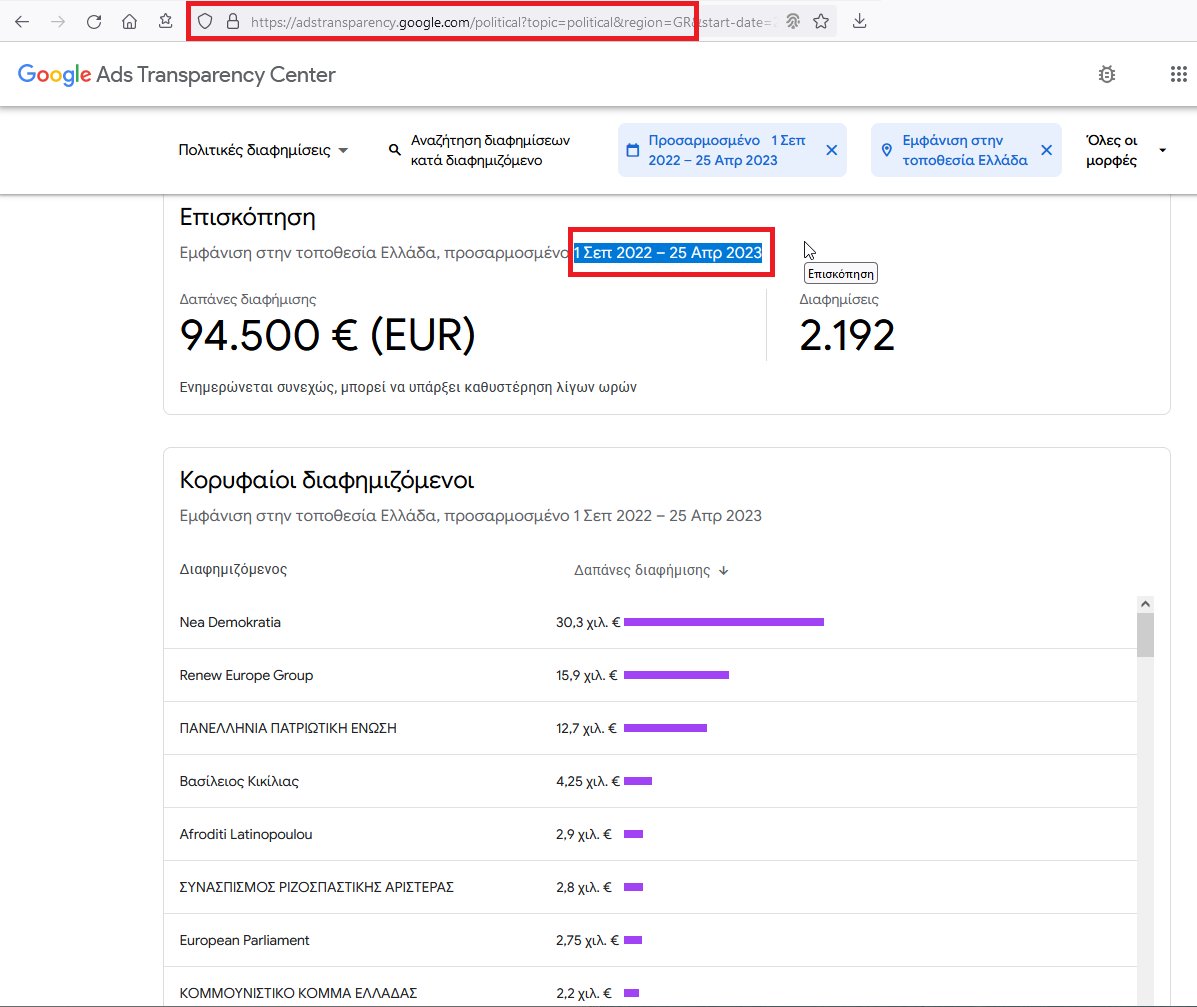Open the browser downloads panel
Screen dimensions: 1197x1007
pos(860,21)
